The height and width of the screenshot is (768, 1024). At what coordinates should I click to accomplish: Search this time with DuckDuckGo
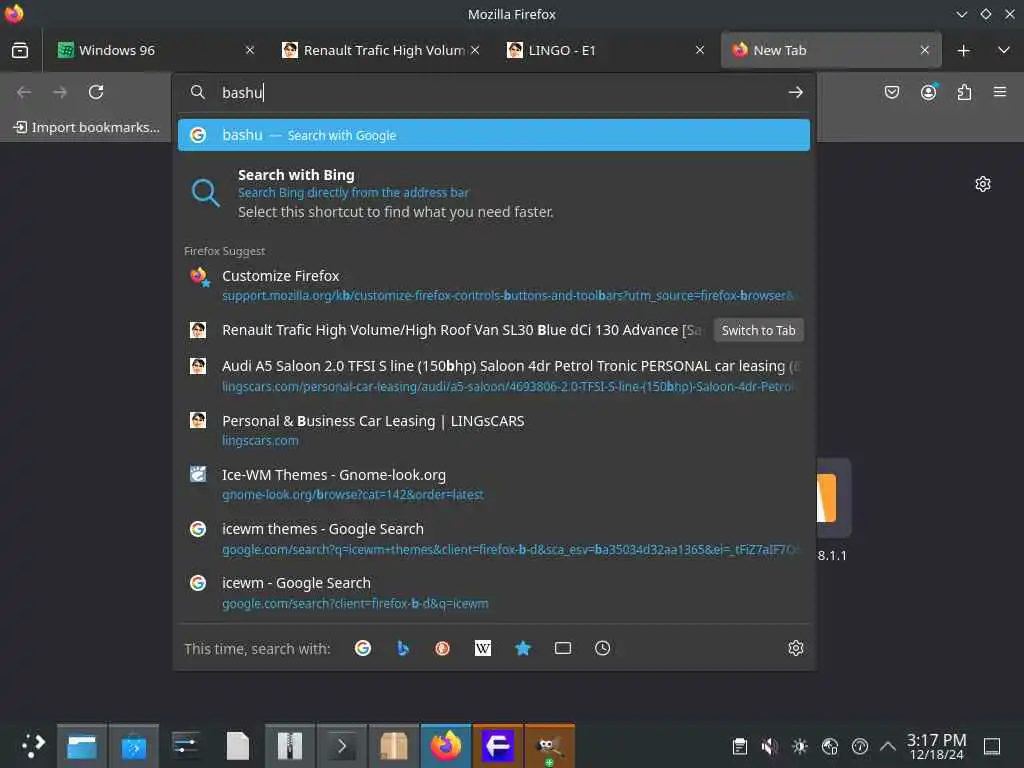click(442, 648)
